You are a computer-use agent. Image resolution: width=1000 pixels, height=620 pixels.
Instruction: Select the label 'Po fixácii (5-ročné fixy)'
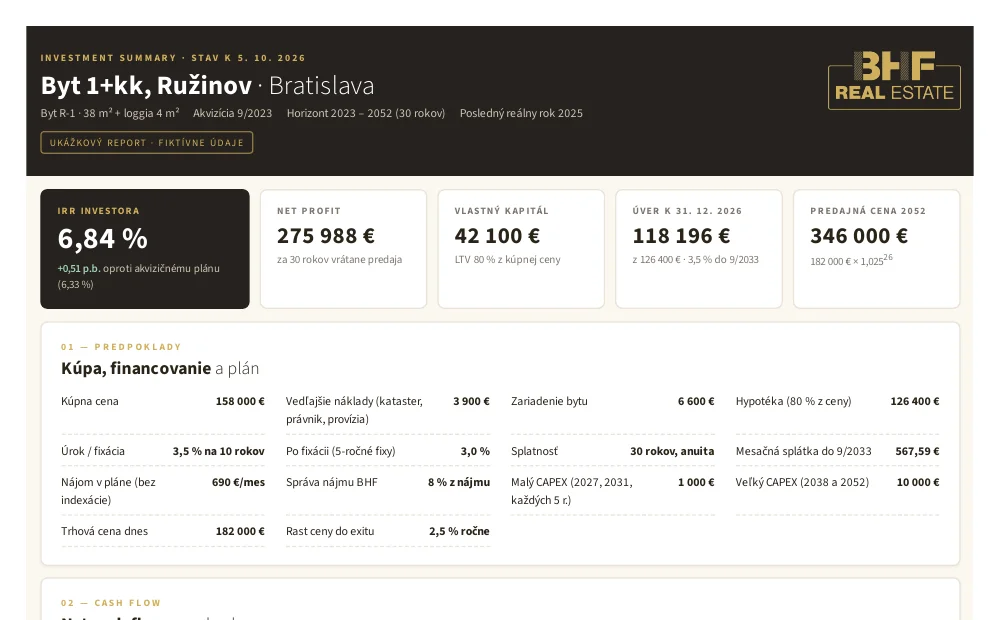point(341,451)
